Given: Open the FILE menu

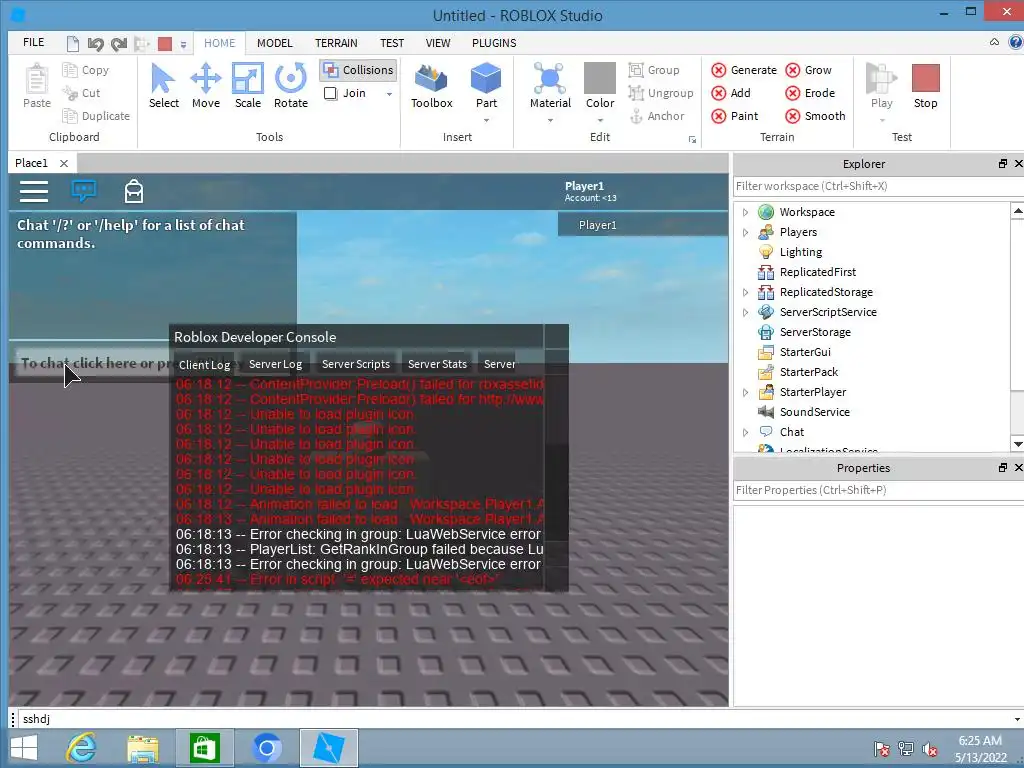Looking at the screenshot, I should pyautogui.click(x=33, y=42).
